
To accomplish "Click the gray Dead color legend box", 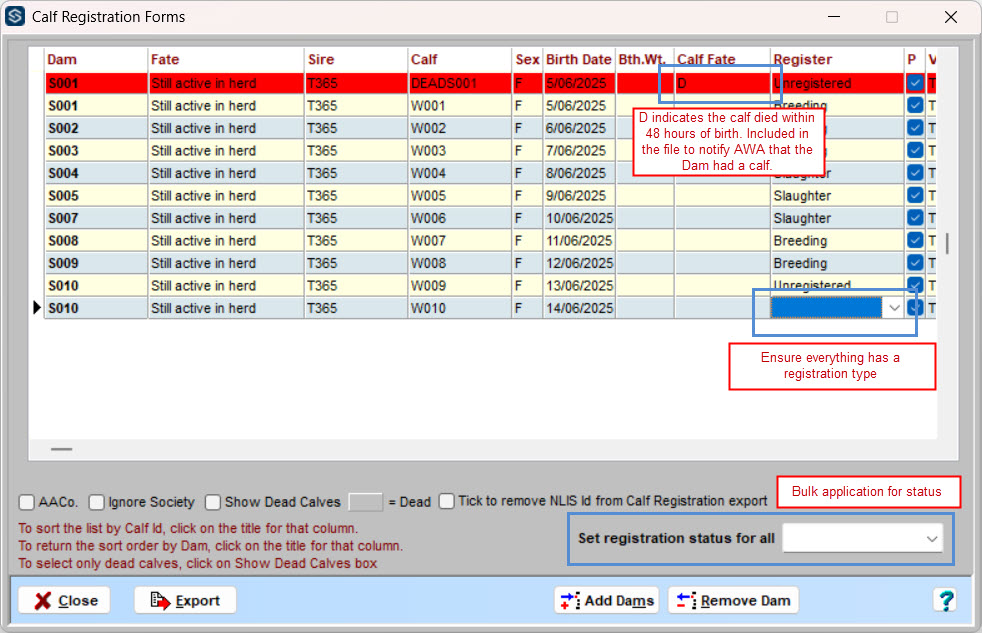I will coord(365,502).
